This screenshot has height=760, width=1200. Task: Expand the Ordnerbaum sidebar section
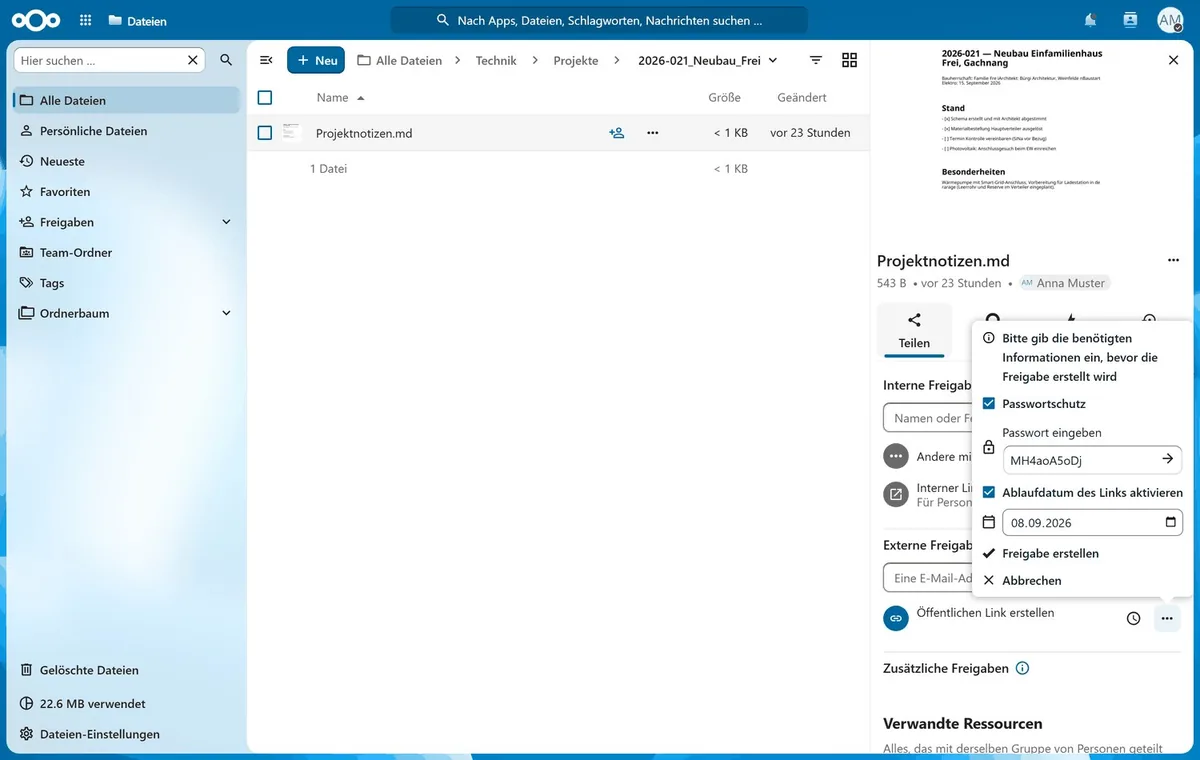pyautogui.click(x=226, y=313)
